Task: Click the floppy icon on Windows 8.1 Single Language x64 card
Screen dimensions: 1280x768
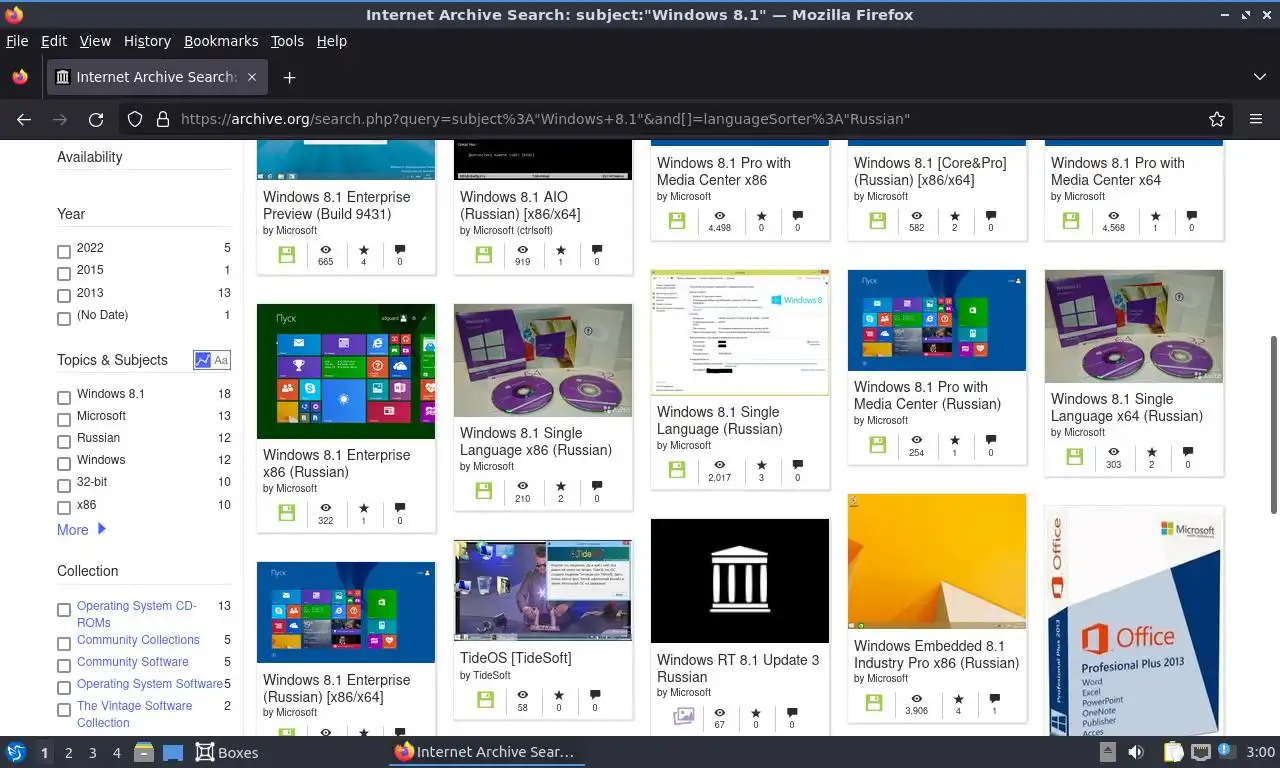Action: (x=1074, y=456)
